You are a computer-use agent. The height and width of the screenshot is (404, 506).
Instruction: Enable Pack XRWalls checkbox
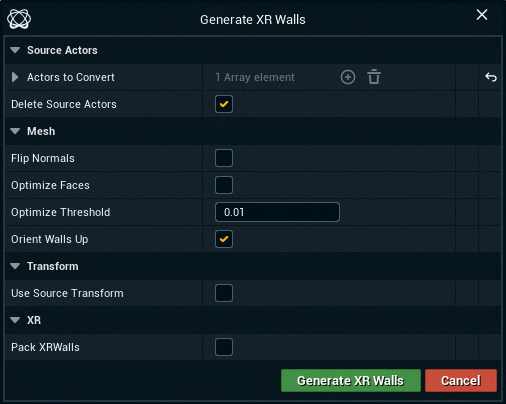pyautogui.click(x=224, y=347)
